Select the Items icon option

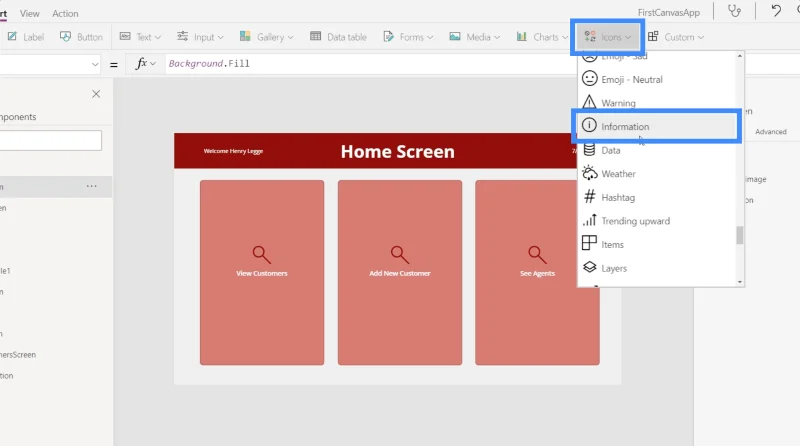point(658,244)
